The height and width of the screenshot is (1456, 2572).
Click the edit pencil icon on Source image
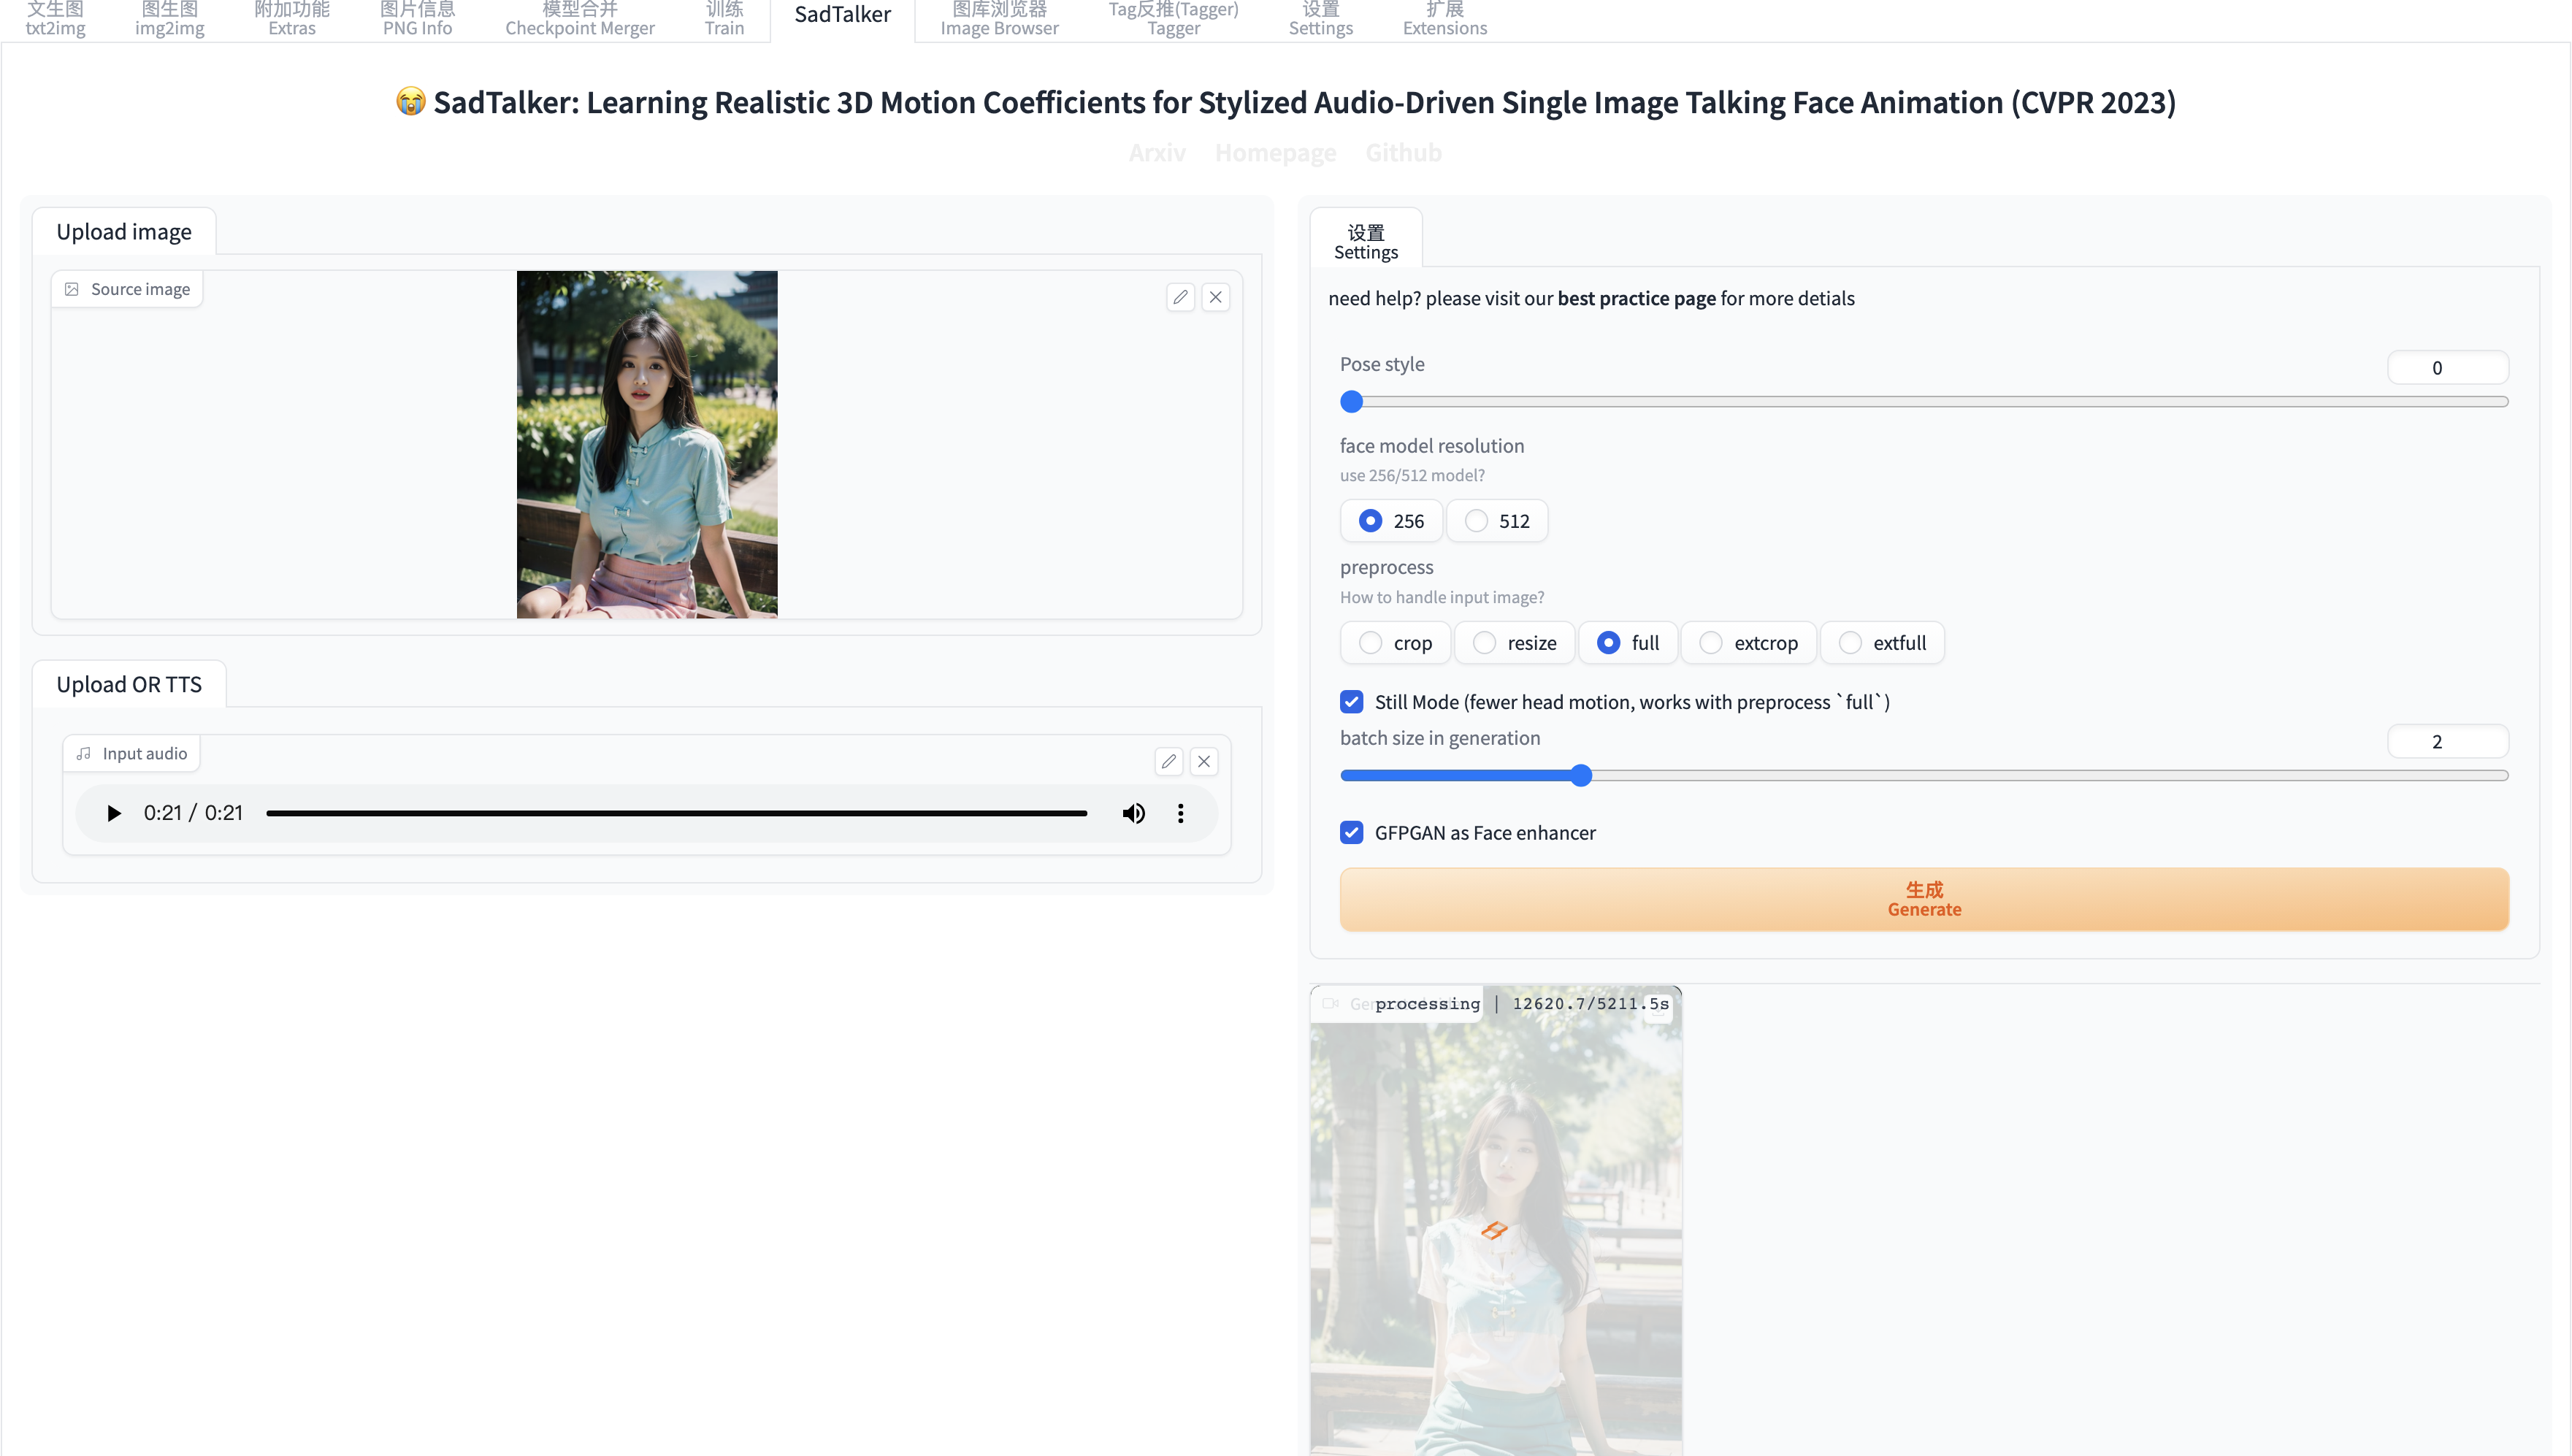pos(1180,297)
